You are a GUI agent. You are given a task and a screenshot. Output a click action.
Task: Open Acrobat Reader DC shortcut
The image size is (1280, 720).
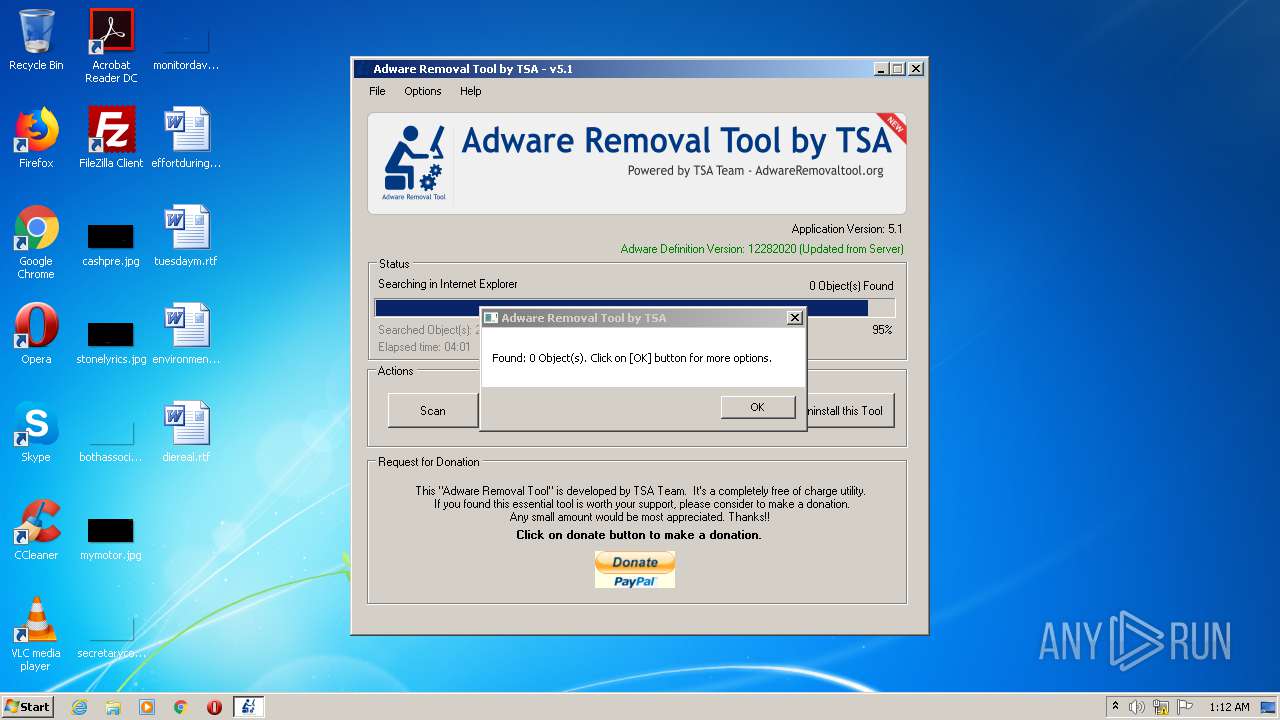coord(111,46)
